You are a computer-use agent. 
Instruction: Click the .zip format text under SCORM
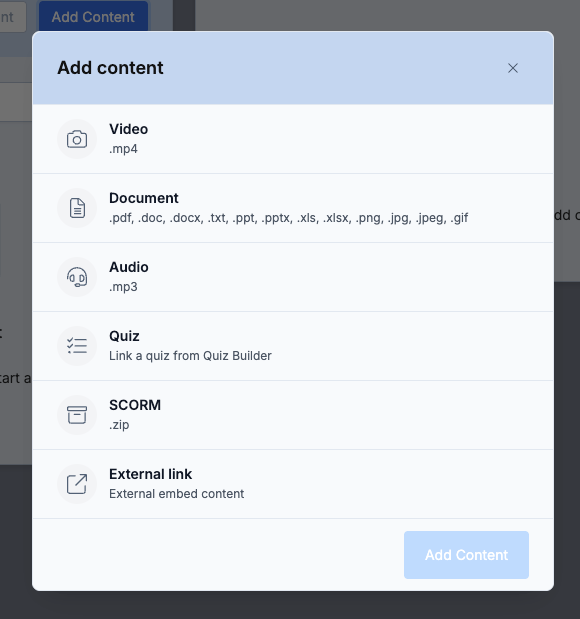point(119,425)
